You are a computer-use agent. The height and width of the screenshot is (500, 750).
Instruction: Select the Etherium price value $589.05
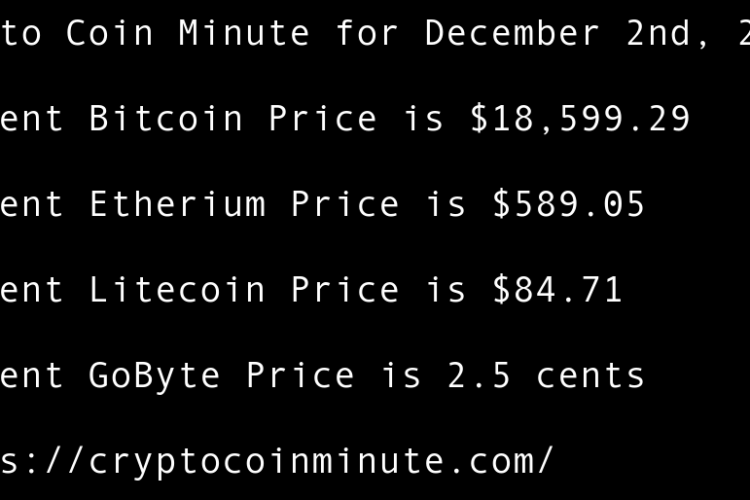(x=568, y=205)
